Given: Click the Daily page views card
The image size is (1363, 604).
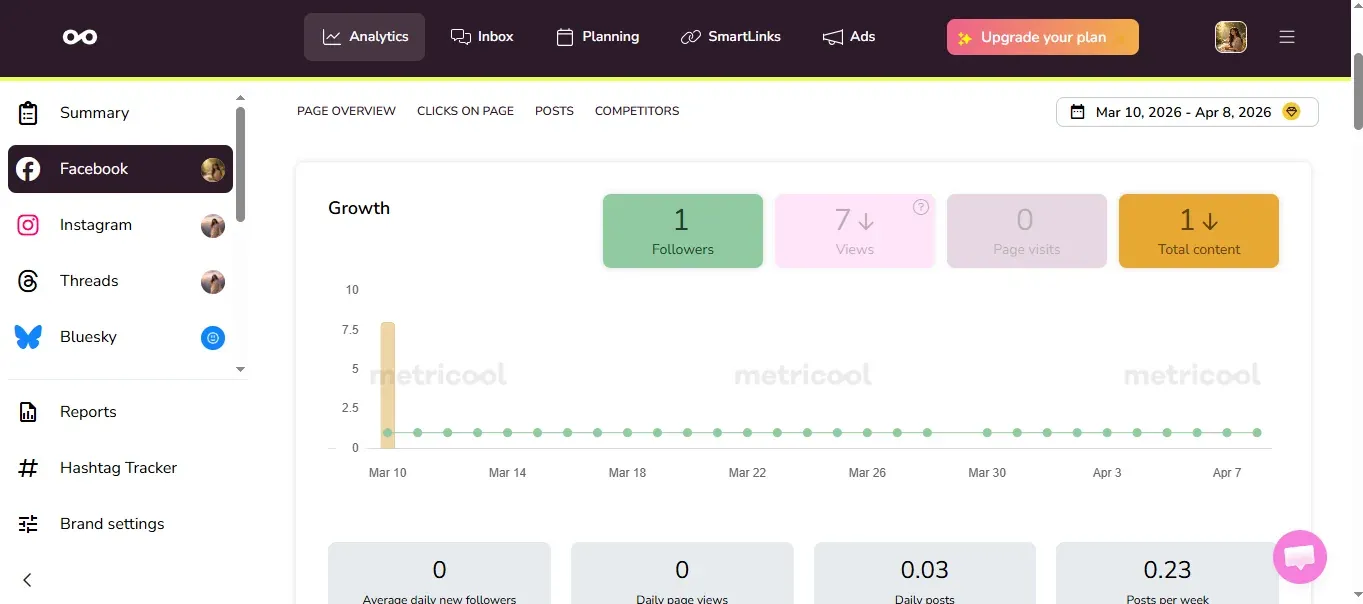Looking at the screenshot, I should pos(682,574).
